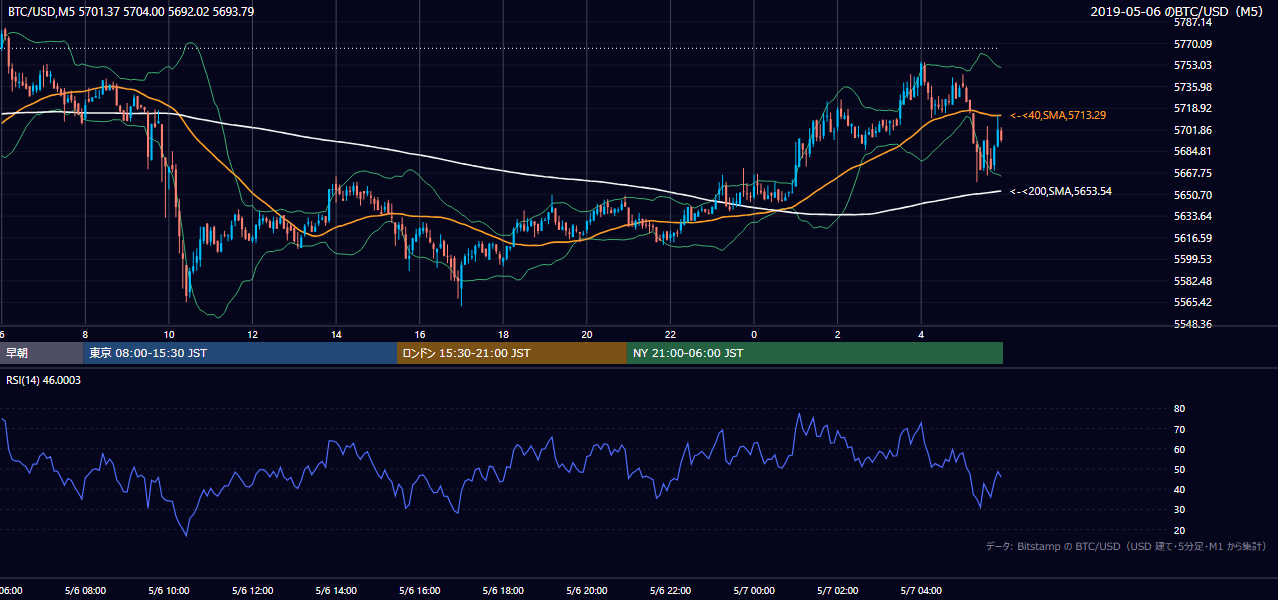The height and width of the screenshot is (600, 1278).
Task: Click hour tick 18 under the price chart
Action: [x=504, y=334]
